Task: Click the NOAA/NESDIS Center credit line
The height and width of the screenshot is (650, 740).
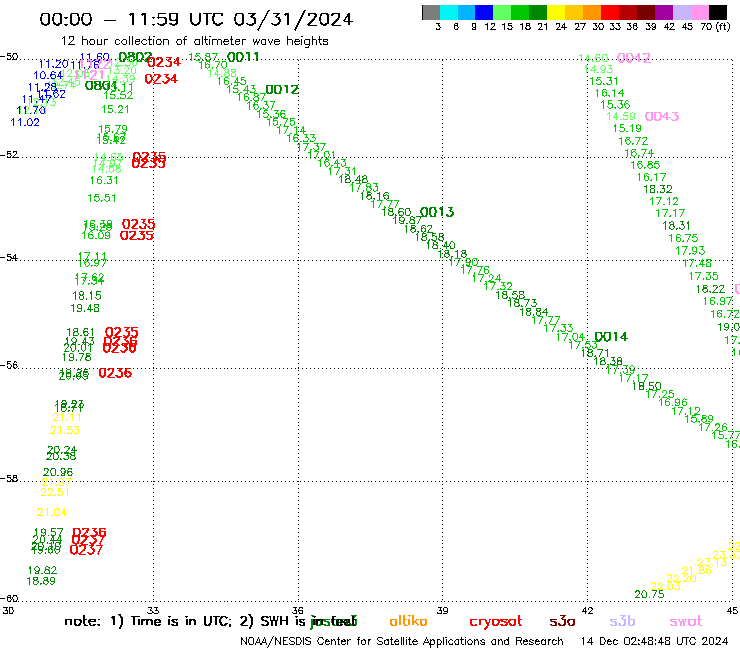Action: (402, 642)
